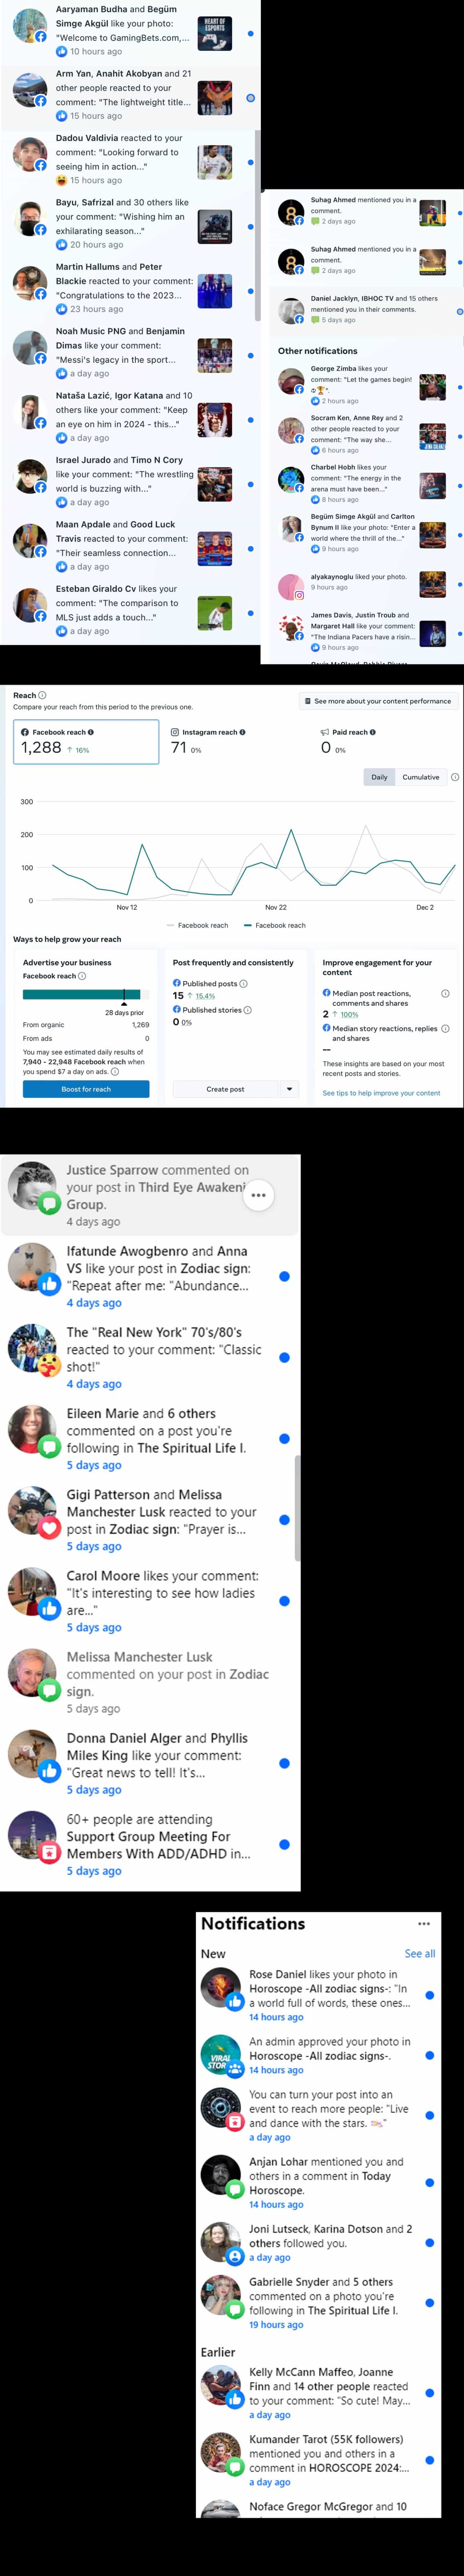Click the Facebook reach progress bar under Advertise your business
This screenshot has width=464, height=2576.
coord(86,995)
